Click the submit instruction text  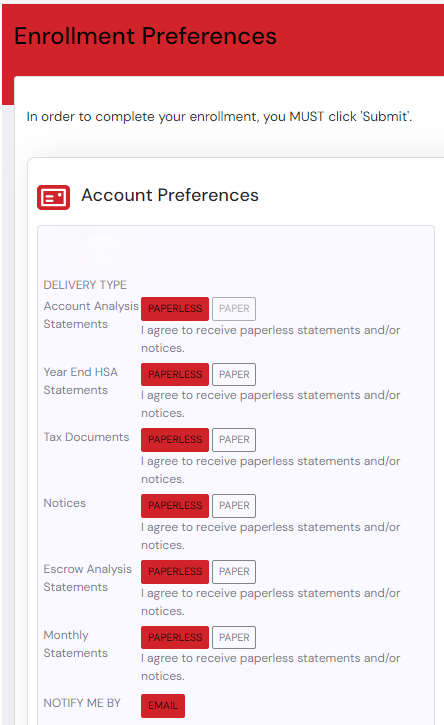pyautogui.click(x=219, y=117)
